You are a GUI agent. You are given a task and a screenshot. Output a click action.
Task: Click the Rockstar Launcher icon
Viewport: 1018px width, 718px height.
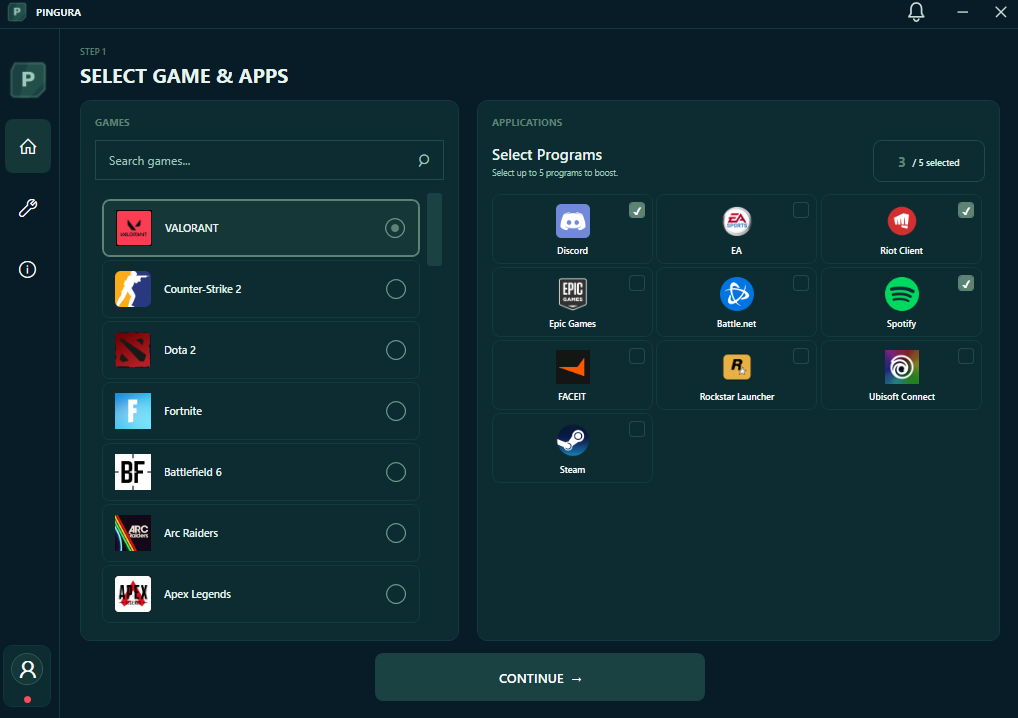point(737,367)
